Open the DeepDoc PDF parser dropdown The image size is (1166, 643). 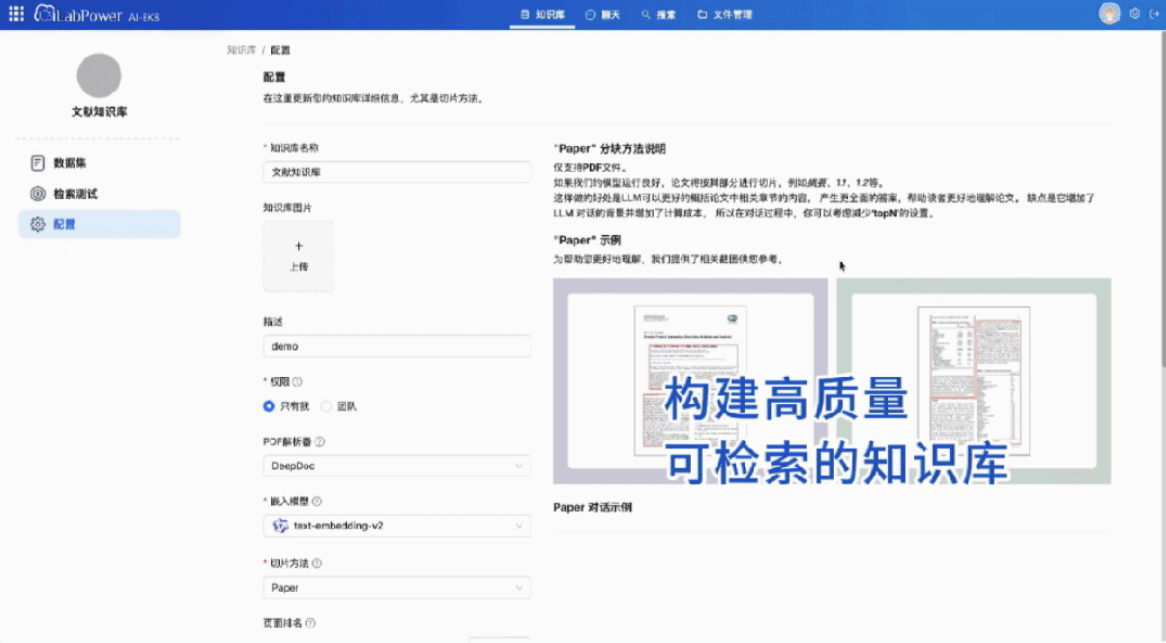[x=396, y=466]
